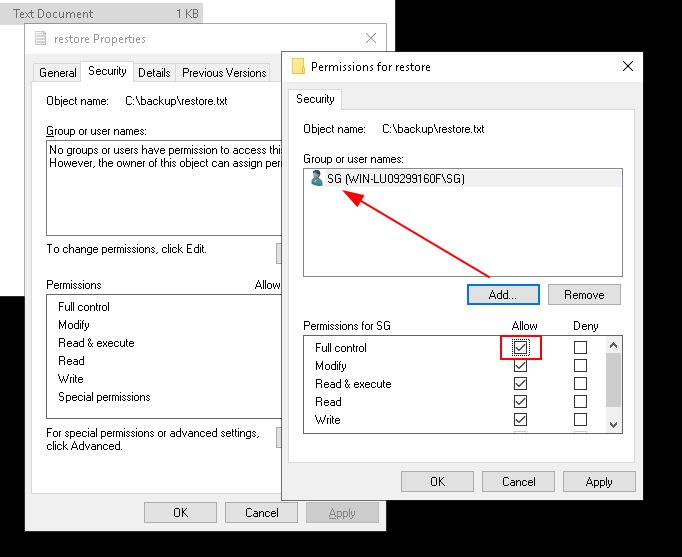Toggle Allow checkbox for Read permission
The image size is (682, 557).
(x=520, y=402)
